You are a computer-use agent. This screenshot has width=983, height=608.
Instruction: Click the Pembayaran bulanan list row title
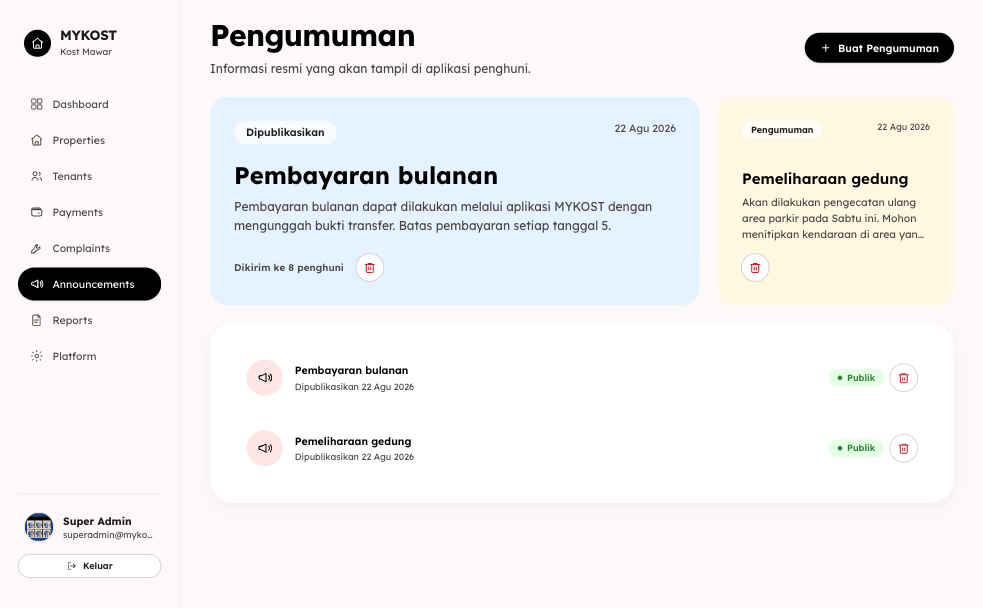click(x=351, y=370)
